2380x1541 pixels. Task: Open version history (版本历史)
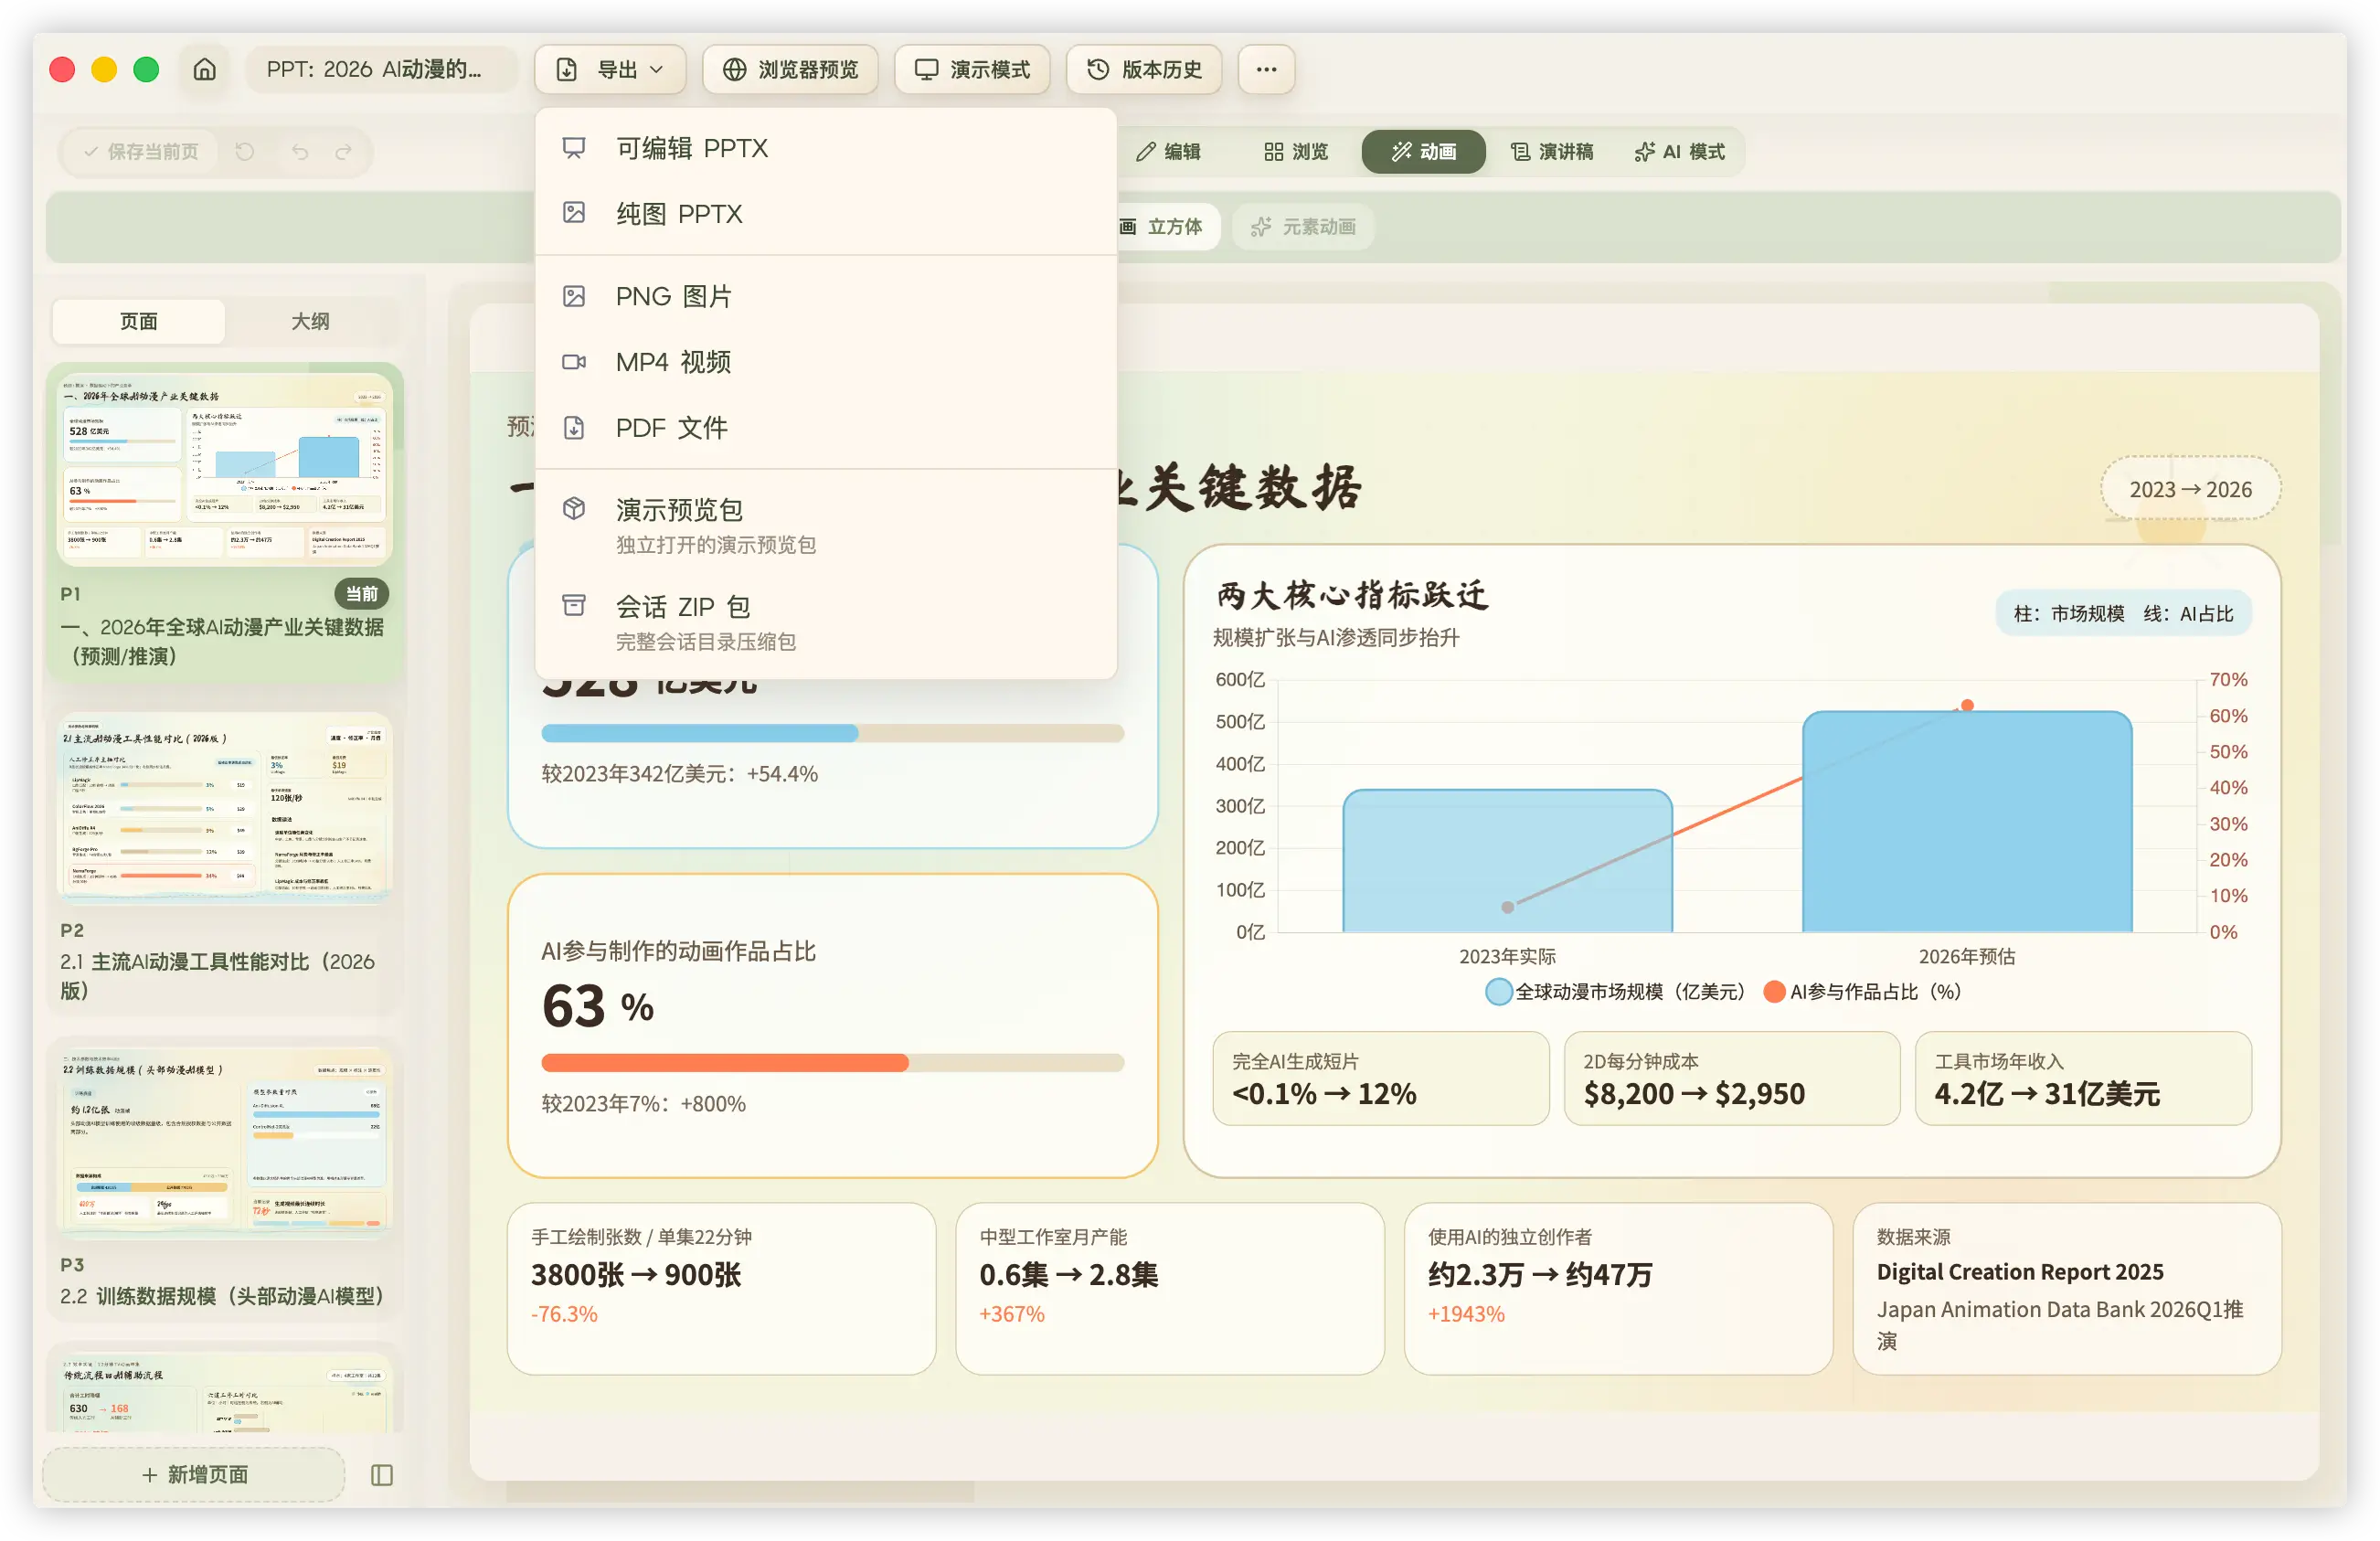[x=1144, y=69]
